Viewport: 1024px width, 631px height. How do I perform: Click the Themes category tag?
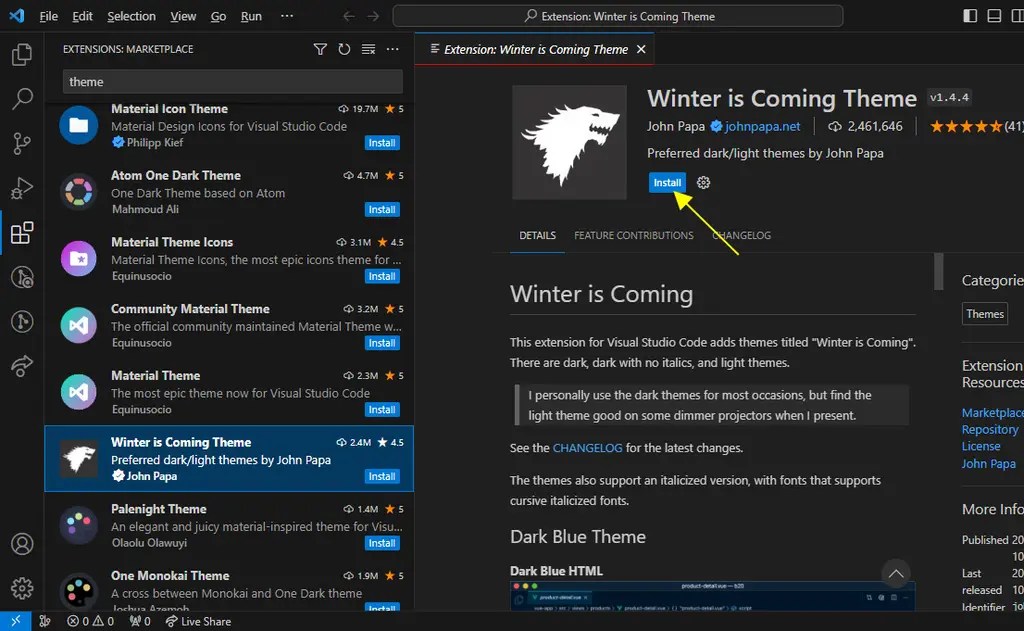click(x=985, y=314)
